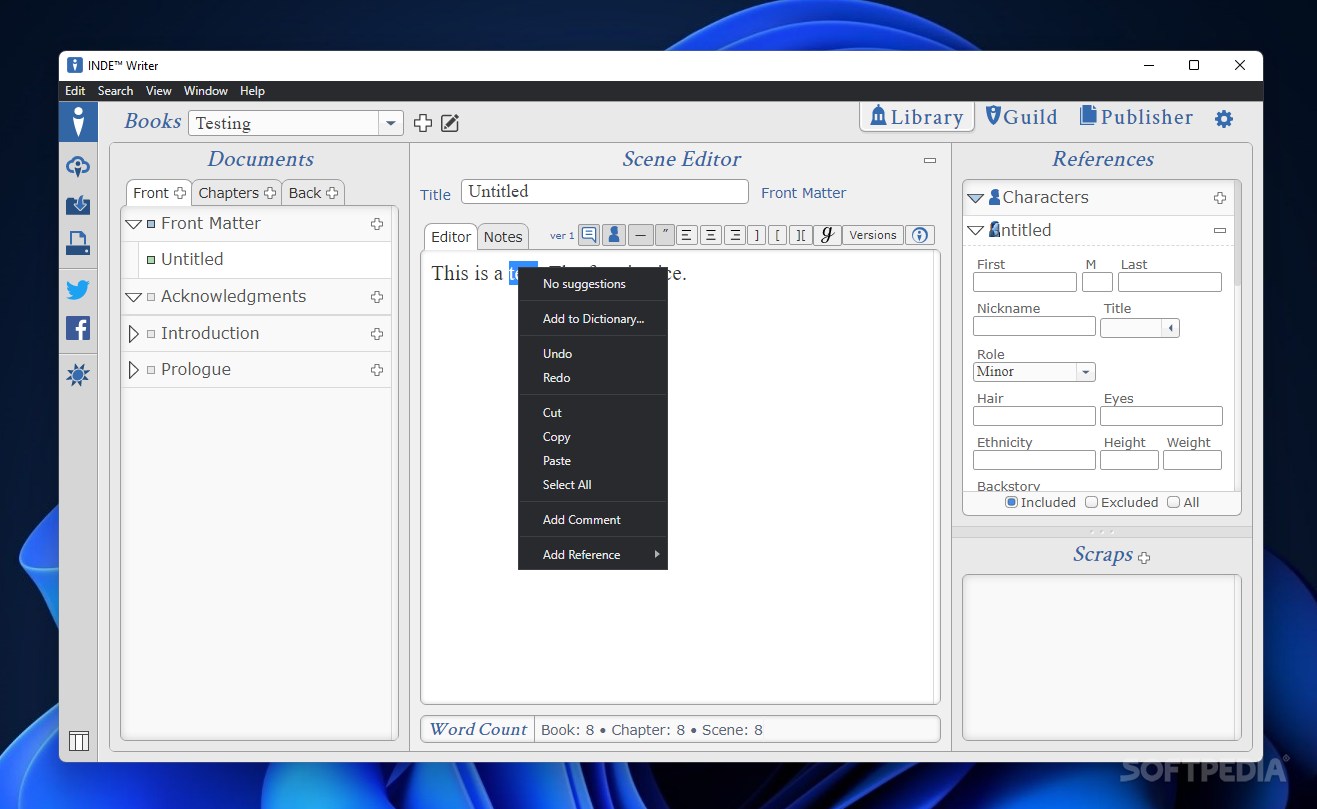1317x809 pixels.
Task: Choose Add Comment in context menu
Action: [593, 520]
